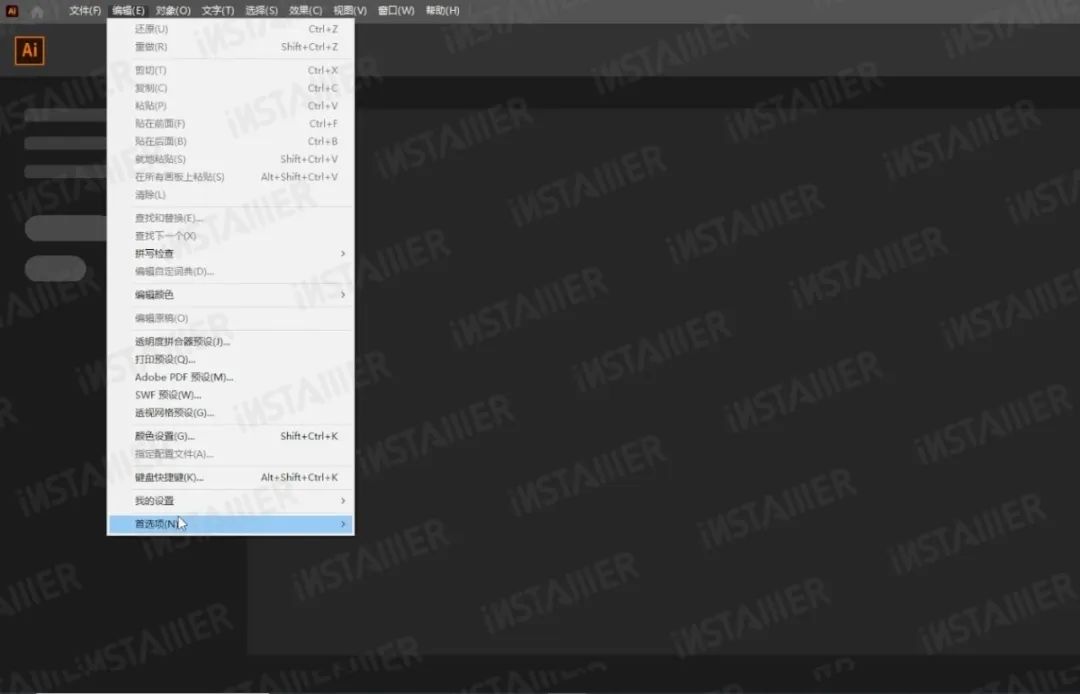Choose 就地粘贴(S) menu entry
Screen dimensions: 1080x694
pos(231,159)
